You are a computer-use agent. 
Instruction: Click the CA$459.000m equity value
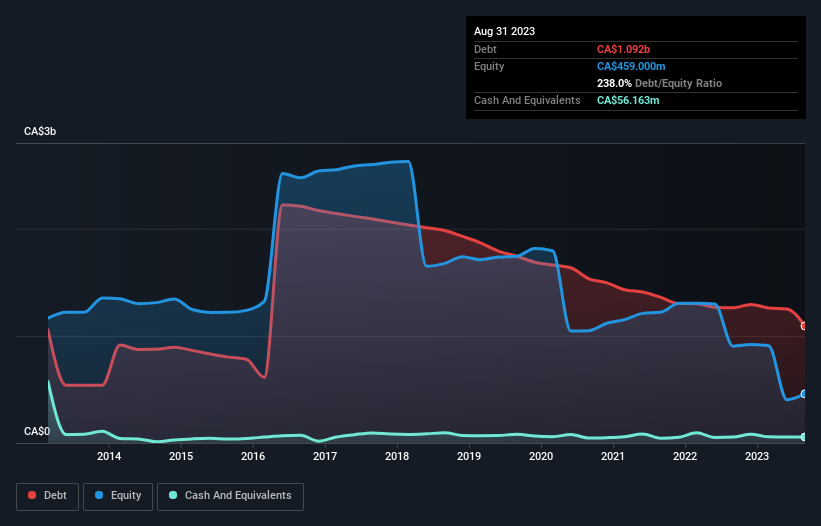coord(631,66)
